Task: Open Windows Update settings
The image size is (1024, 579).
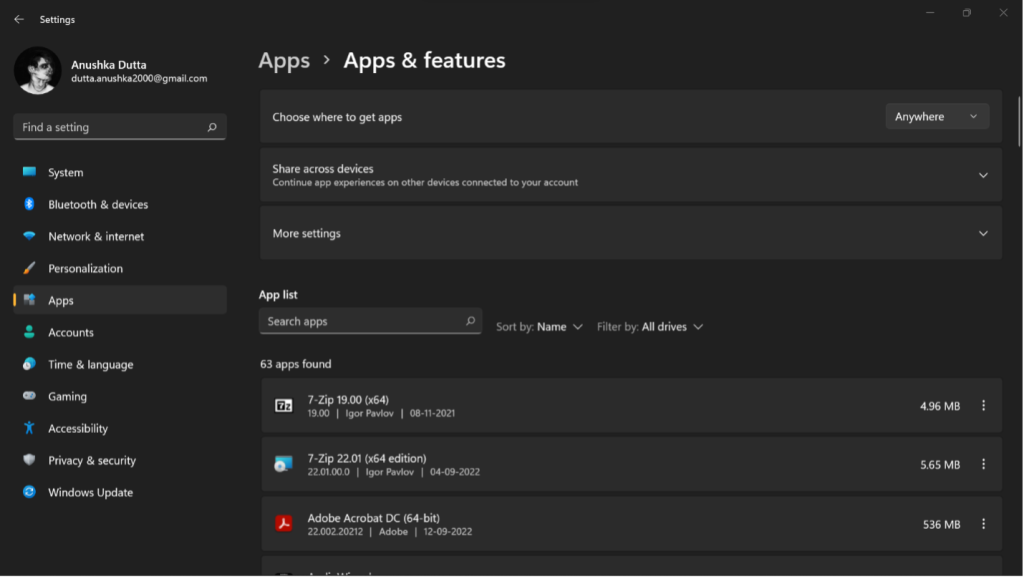Action: click(90, 493)
